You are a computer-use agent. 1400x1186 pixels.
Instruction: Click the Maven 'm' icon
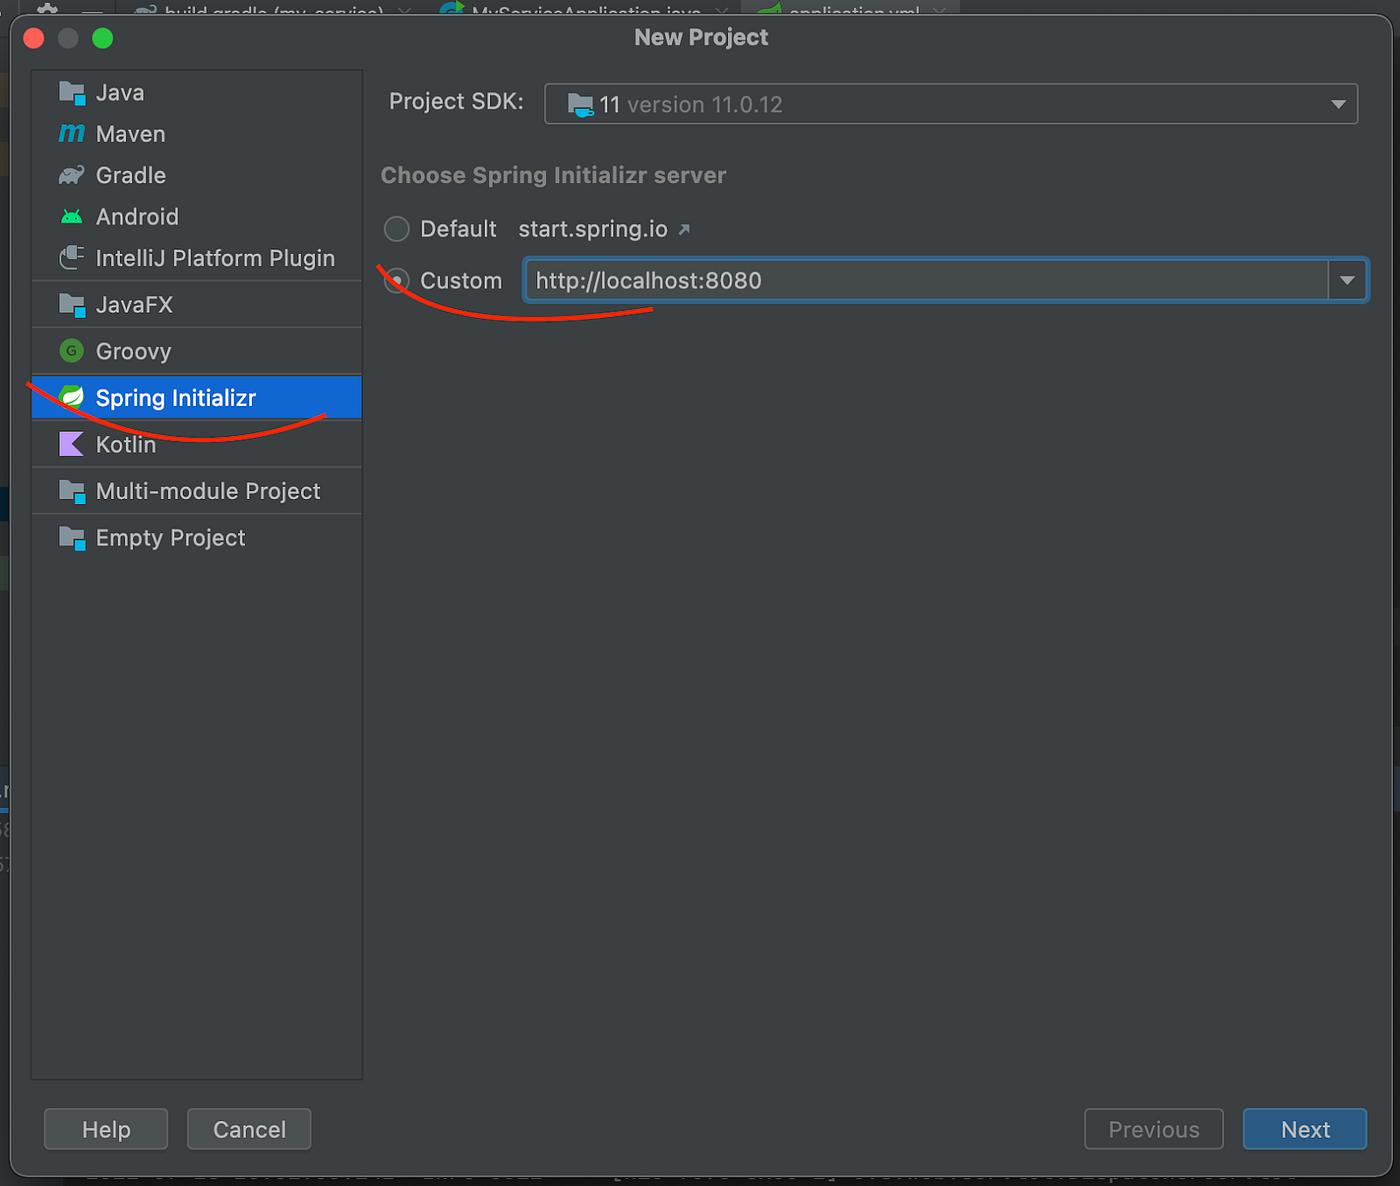pyautogui.click(x=72, y=134)
